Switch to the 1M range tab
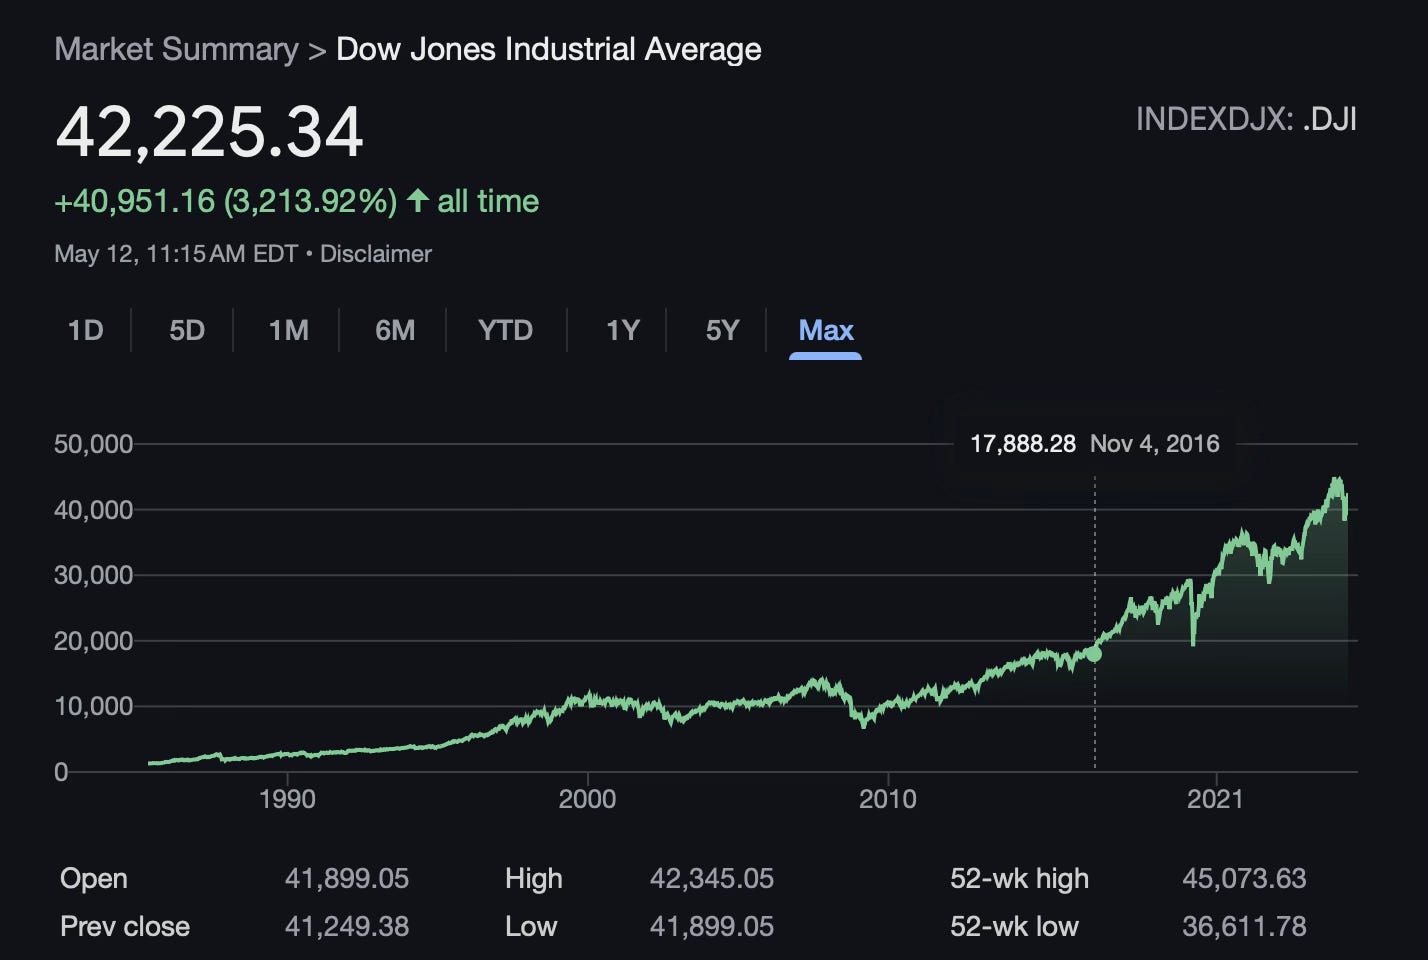Image resolution: width=1428 pixels, height=960 pixels. pyautogui.click(x=289, y=330)
